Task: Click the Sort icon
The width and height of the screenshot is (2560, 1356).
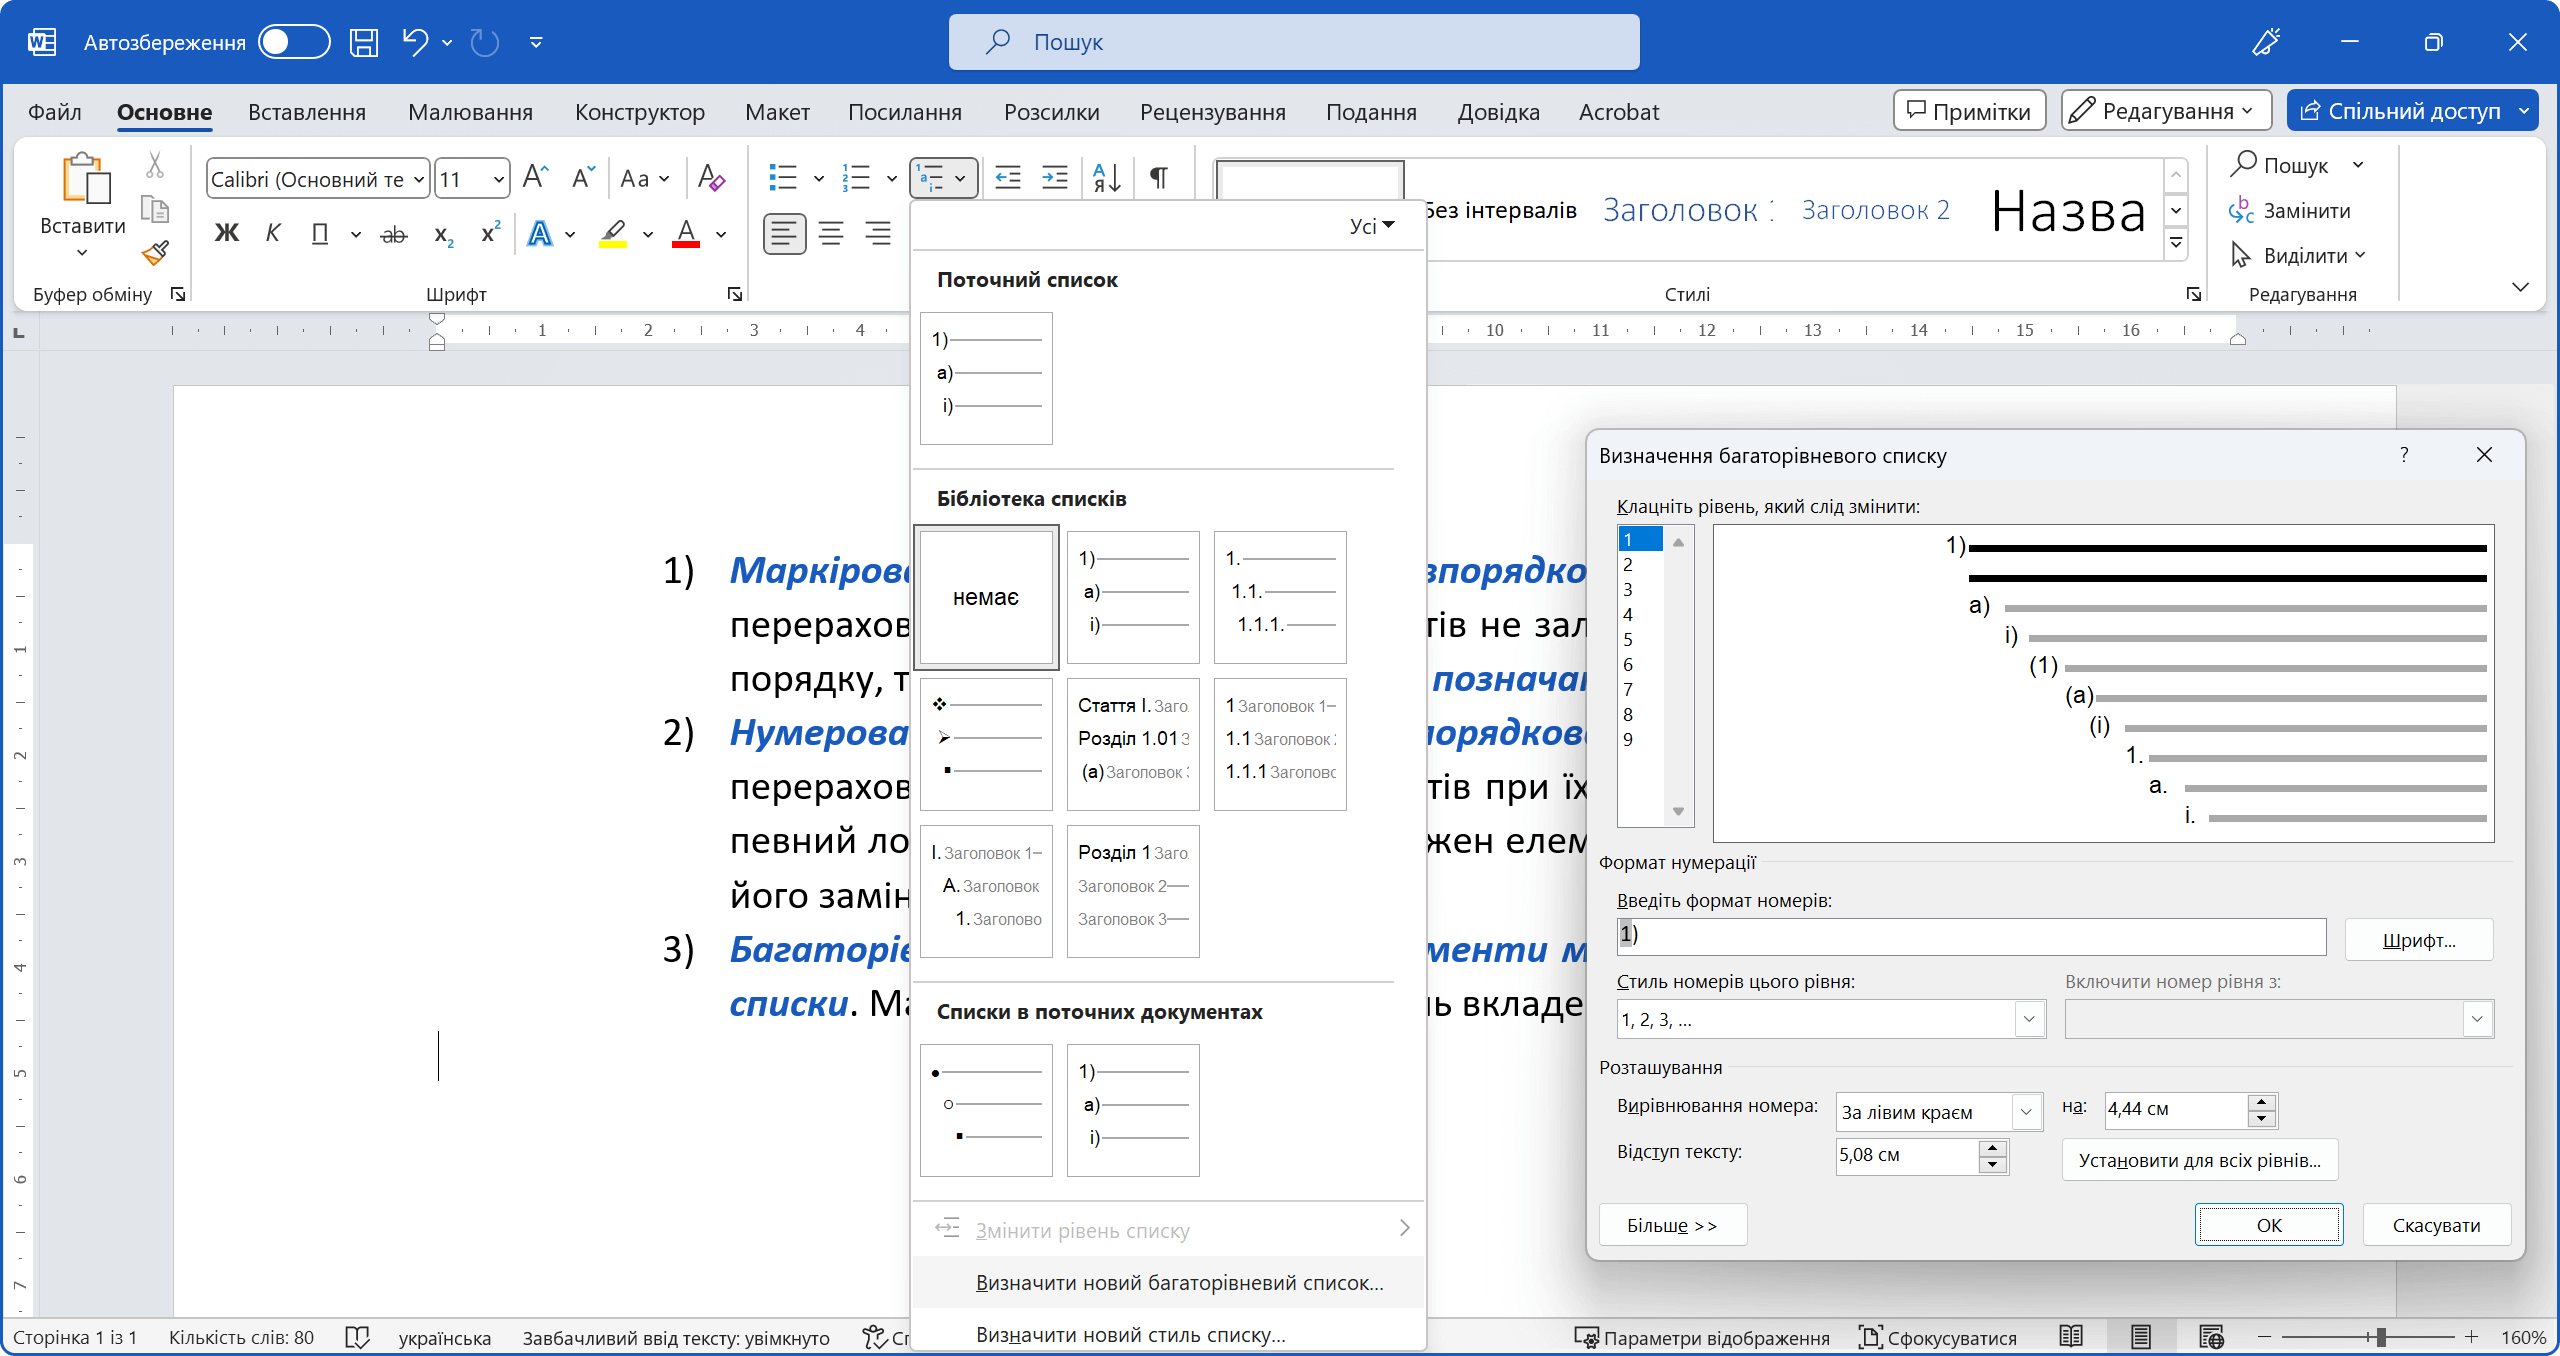Action: coord(1107,178)
